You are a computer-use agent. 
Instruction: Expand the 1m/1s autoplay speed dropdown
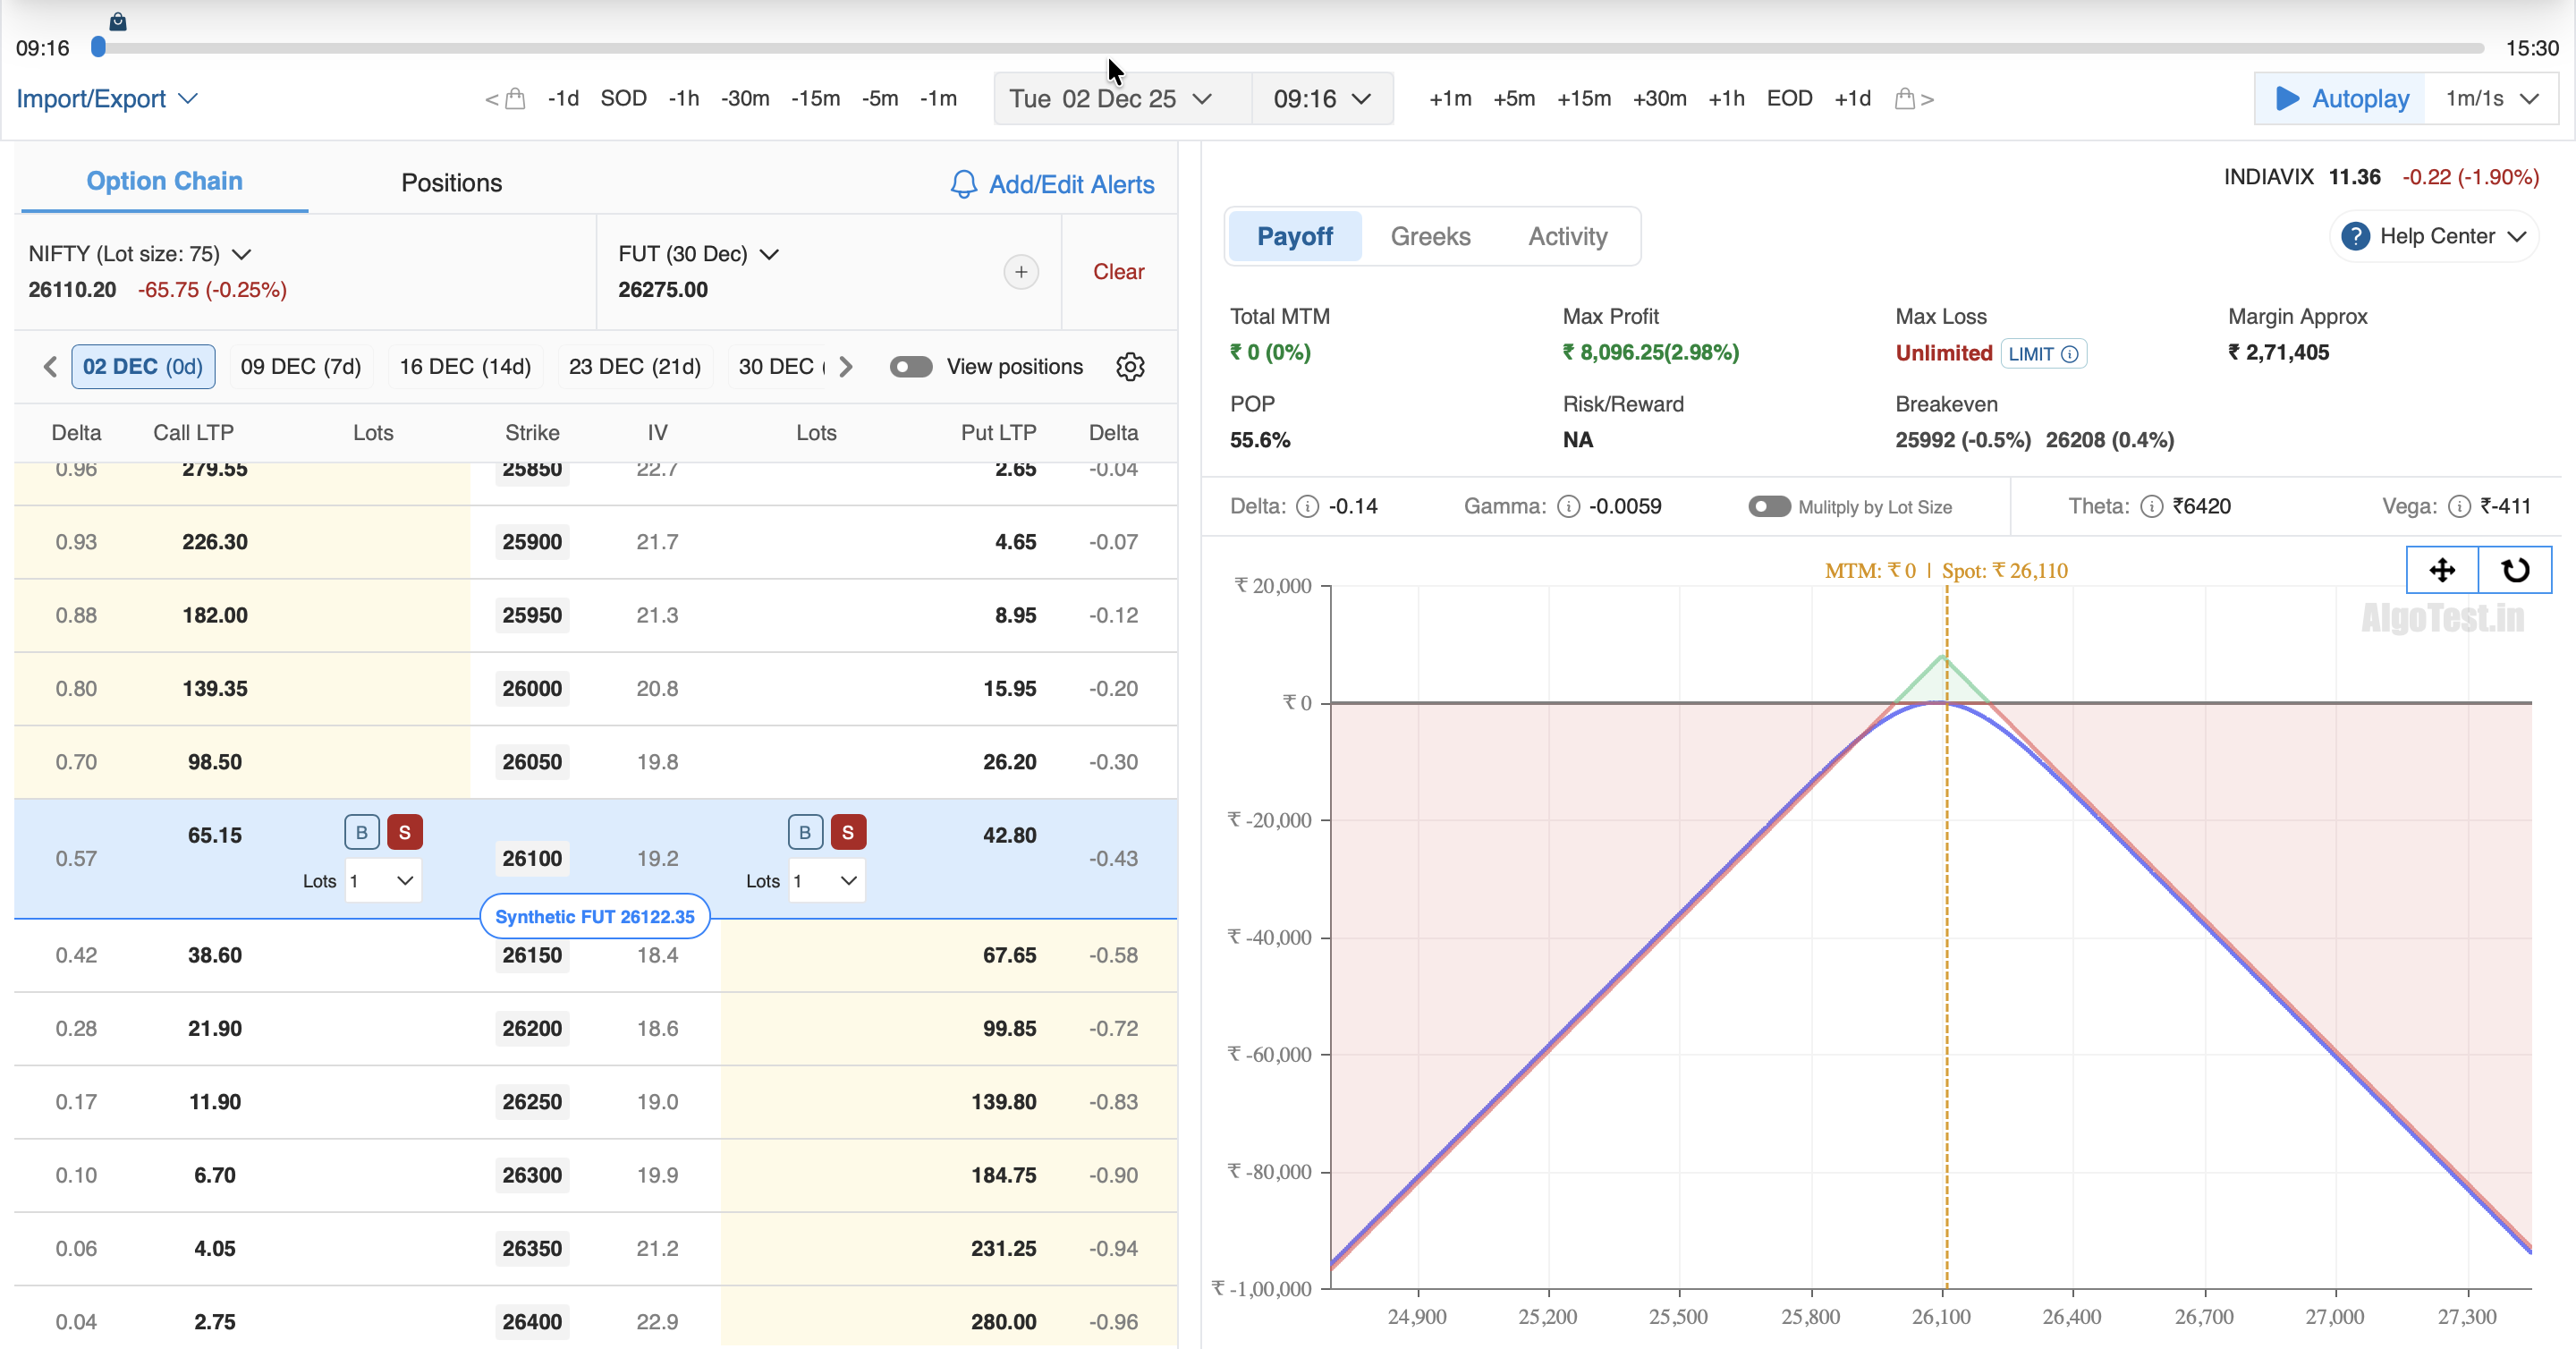(x=2491, y=99)
